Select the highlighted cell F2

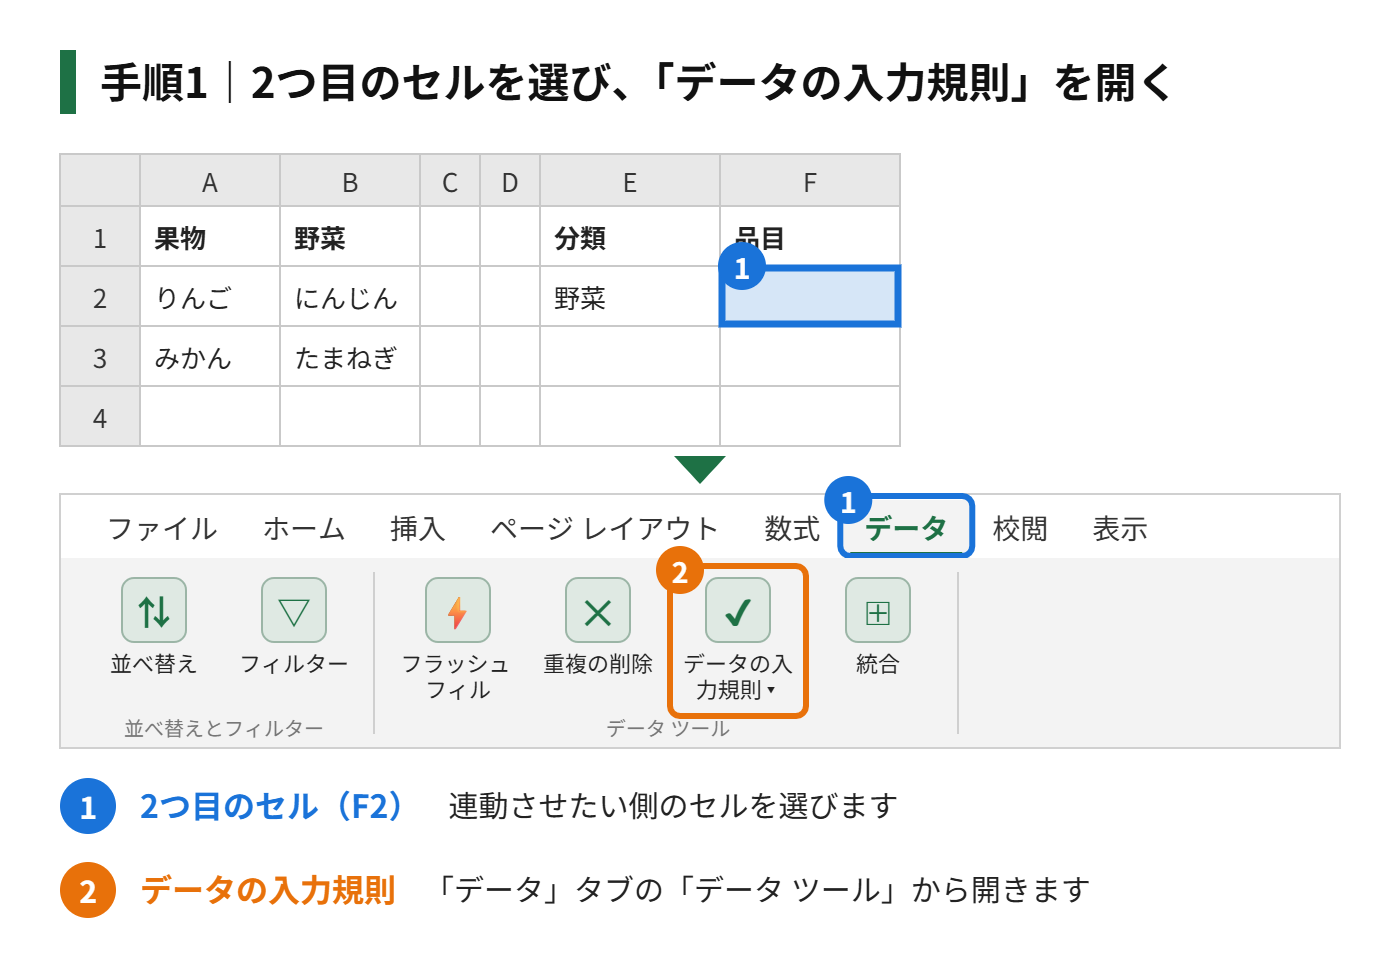coord(810,296)
